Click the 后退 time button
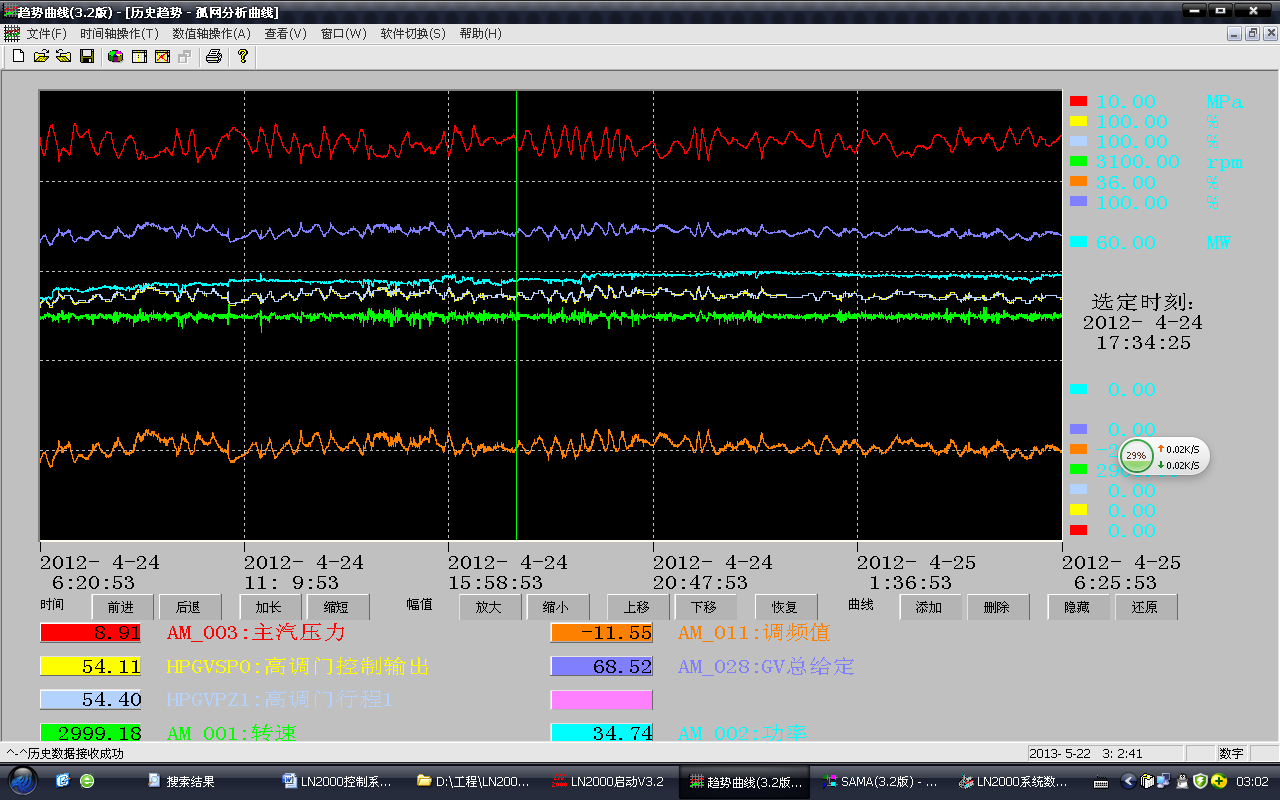The height and width of the screenshot is (800, 1280). pyautogui.click(x=189, y=607)
